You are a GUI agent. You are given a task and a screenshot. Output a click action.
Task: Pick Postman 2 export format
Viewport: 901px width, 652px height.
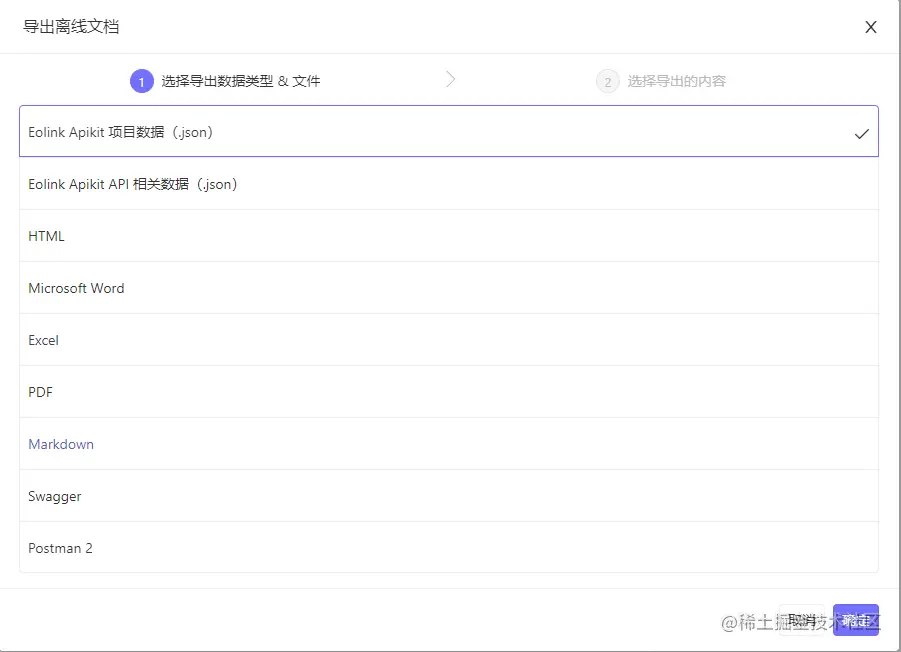tap(449, 547)
